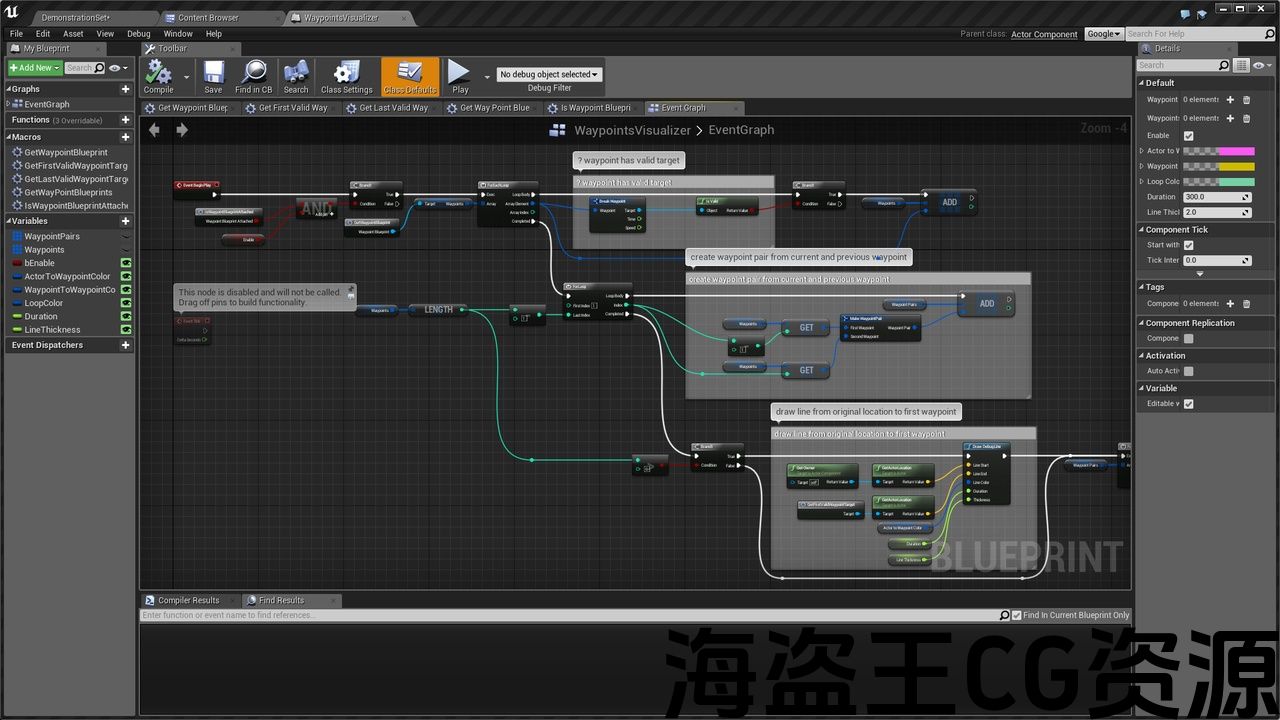The width and height of the screenshot is (1280, 720).
Task: Navigate back with the graph's left arrow
Action: pos(154,130)
